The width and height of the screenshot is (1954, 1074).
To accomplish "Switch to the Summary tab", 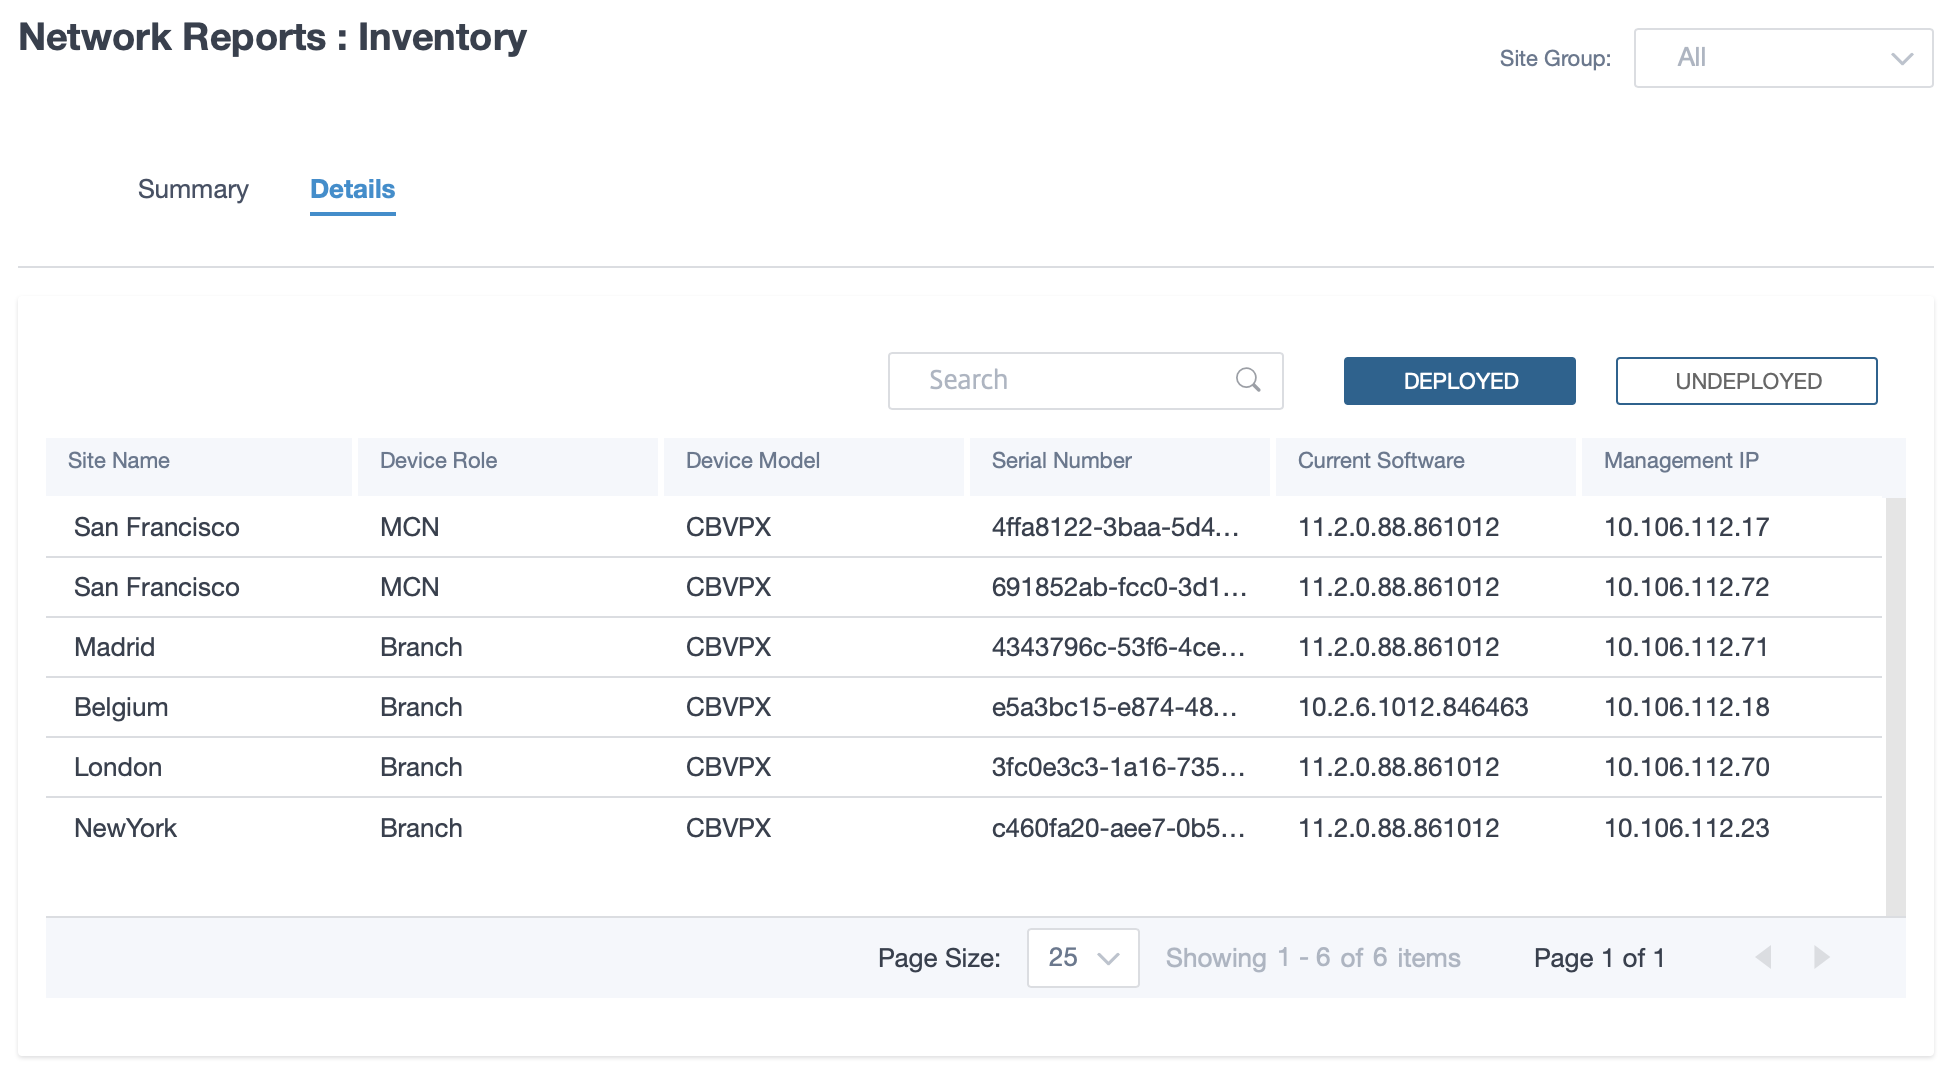I will pos(193,189).
